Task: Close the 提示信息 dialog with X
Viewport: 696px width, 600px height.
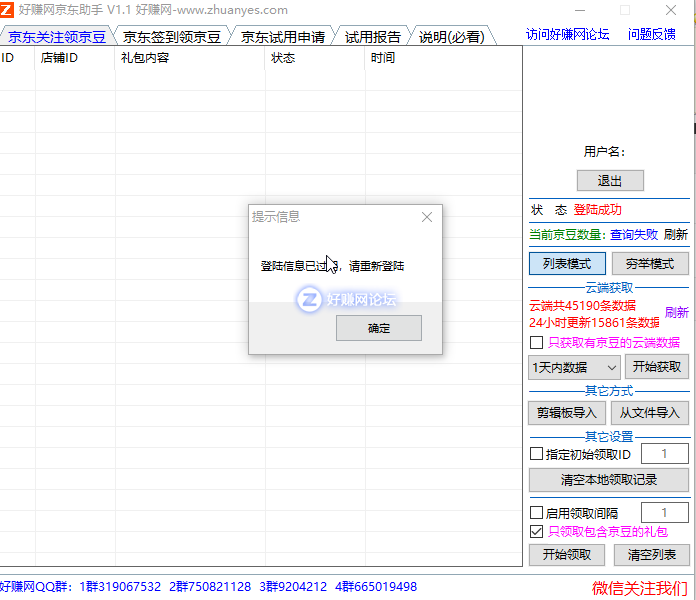Action: [427, 217]
